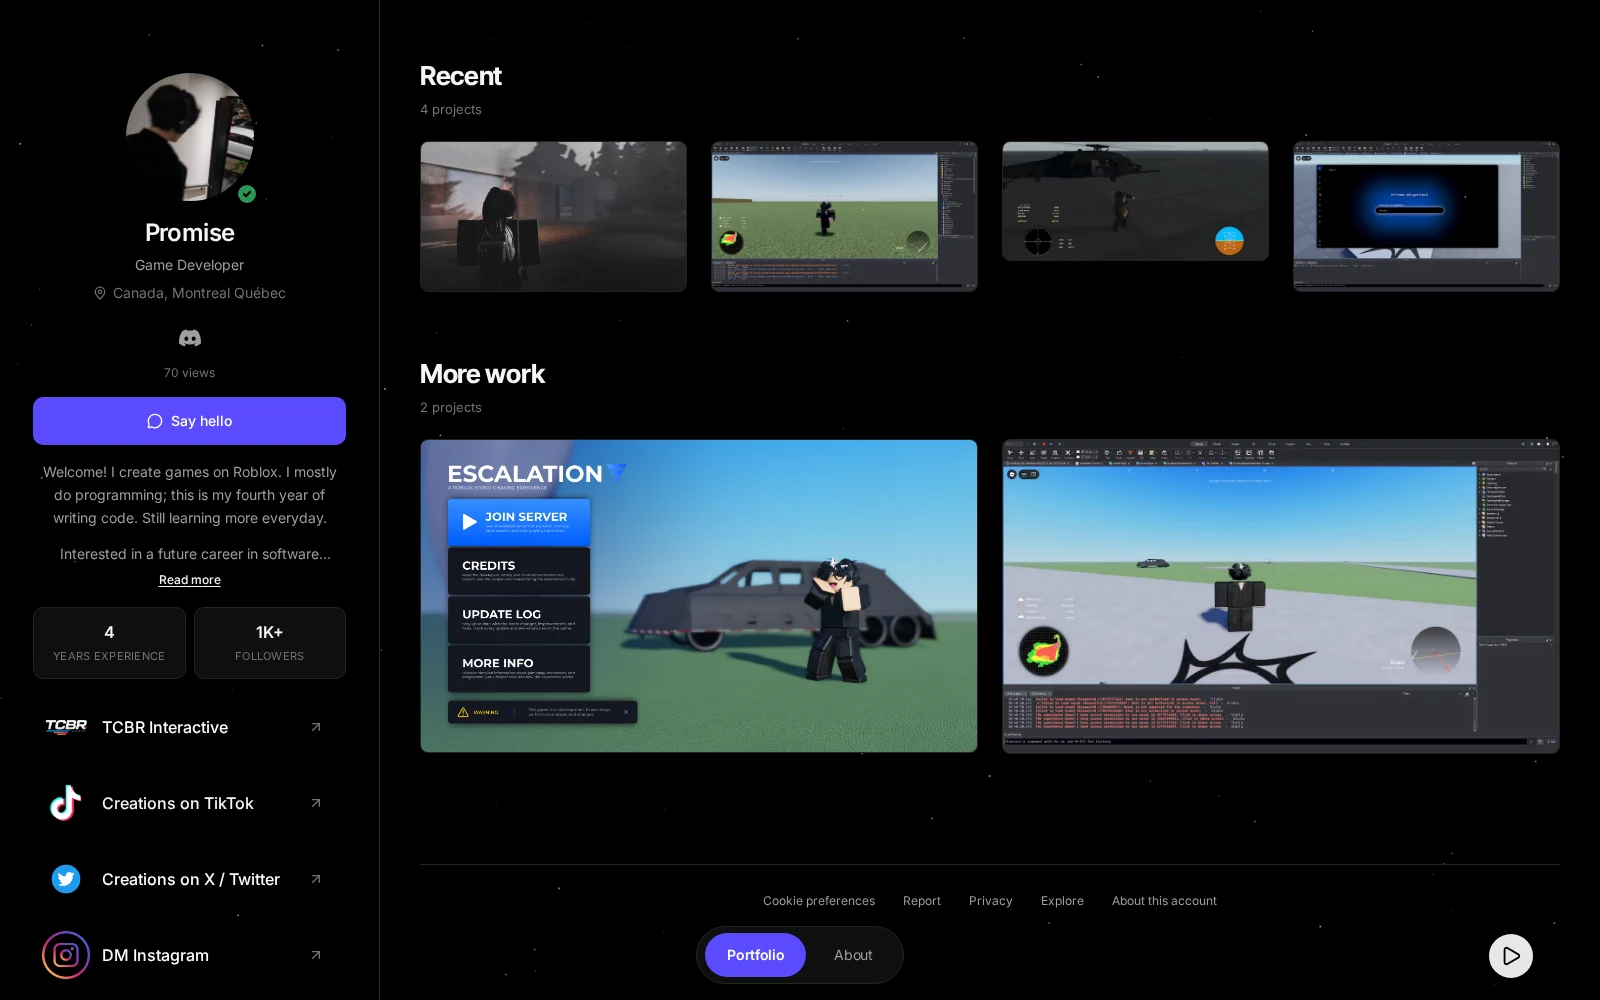
Task: Switch to the Portfolio tab
Action: coord(755,955)
